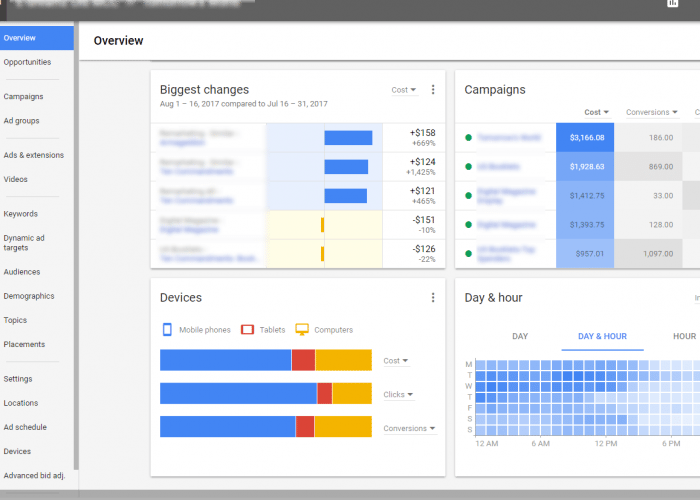Click the chart icon in top bar
This screenshot has width=700, height=500.
(x=672, y=3)
